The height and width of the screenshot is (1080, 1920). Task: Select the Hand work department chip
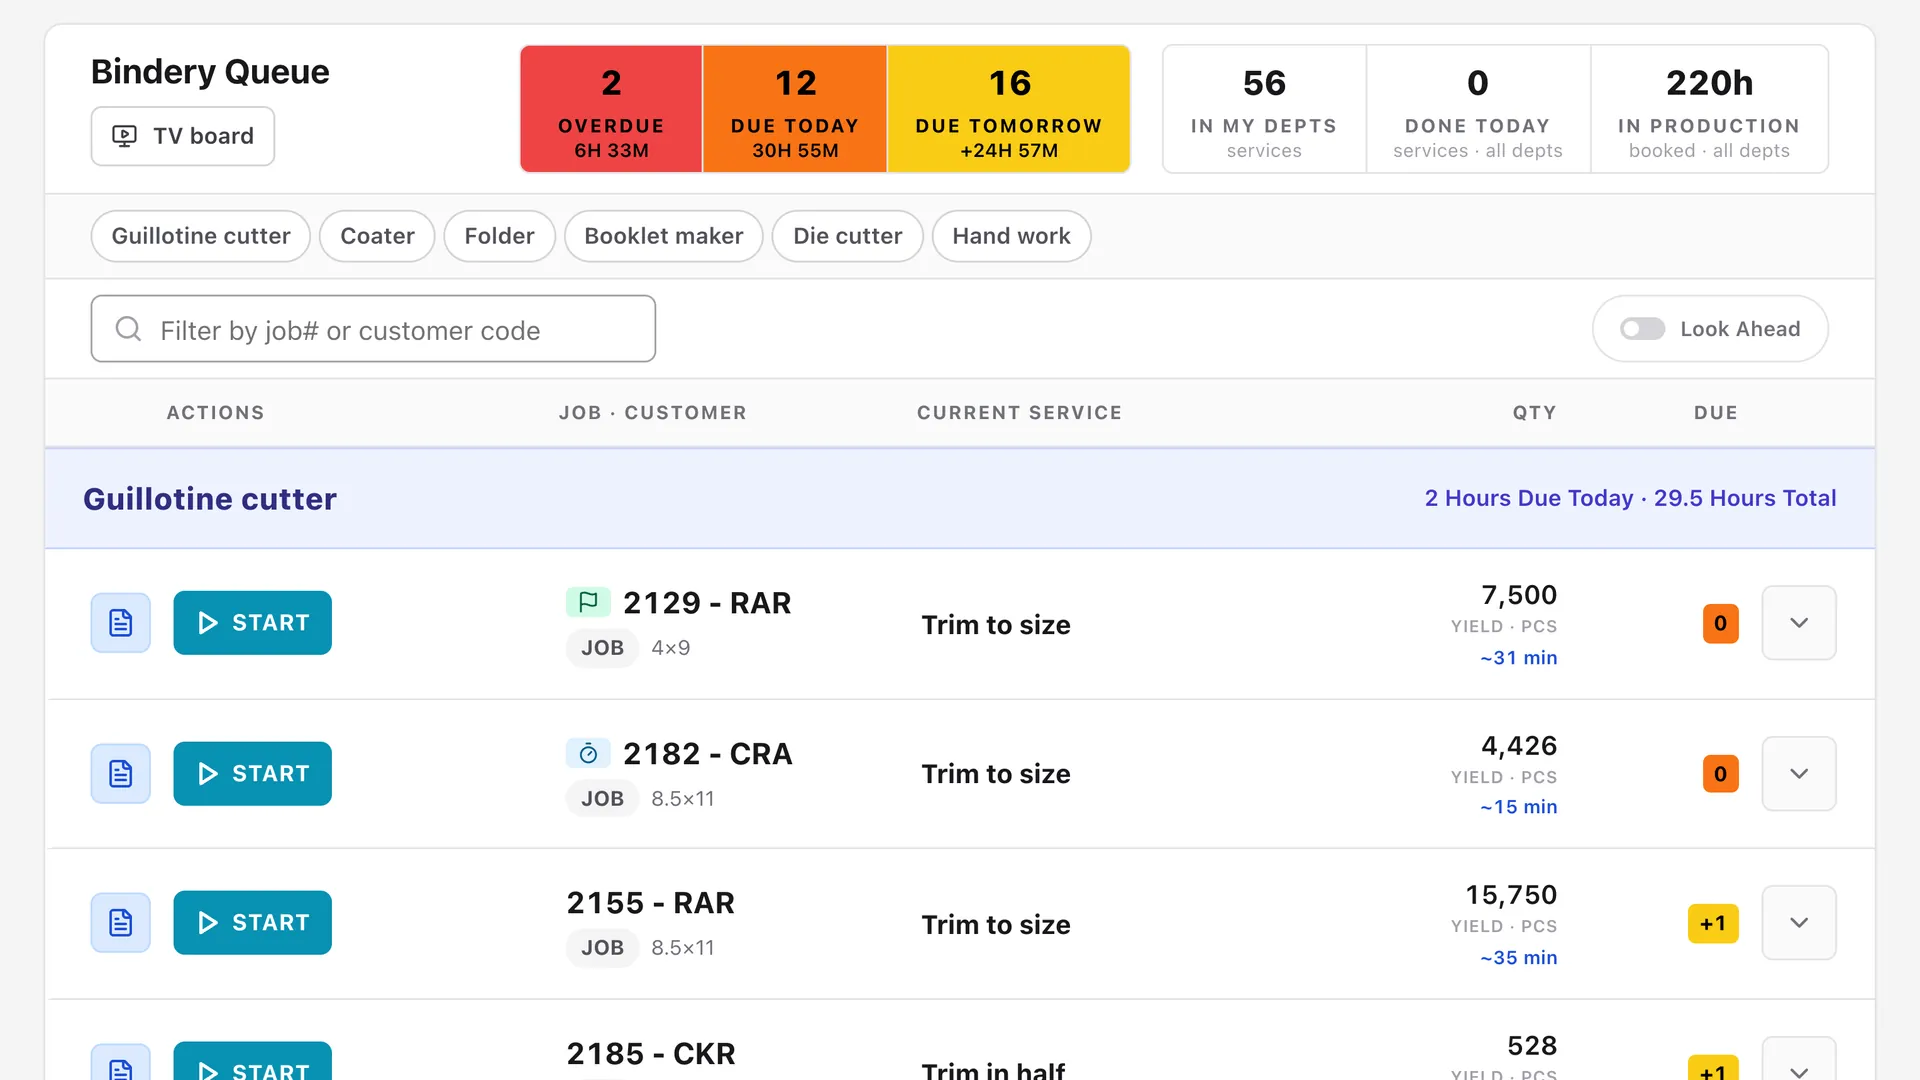1011,236
